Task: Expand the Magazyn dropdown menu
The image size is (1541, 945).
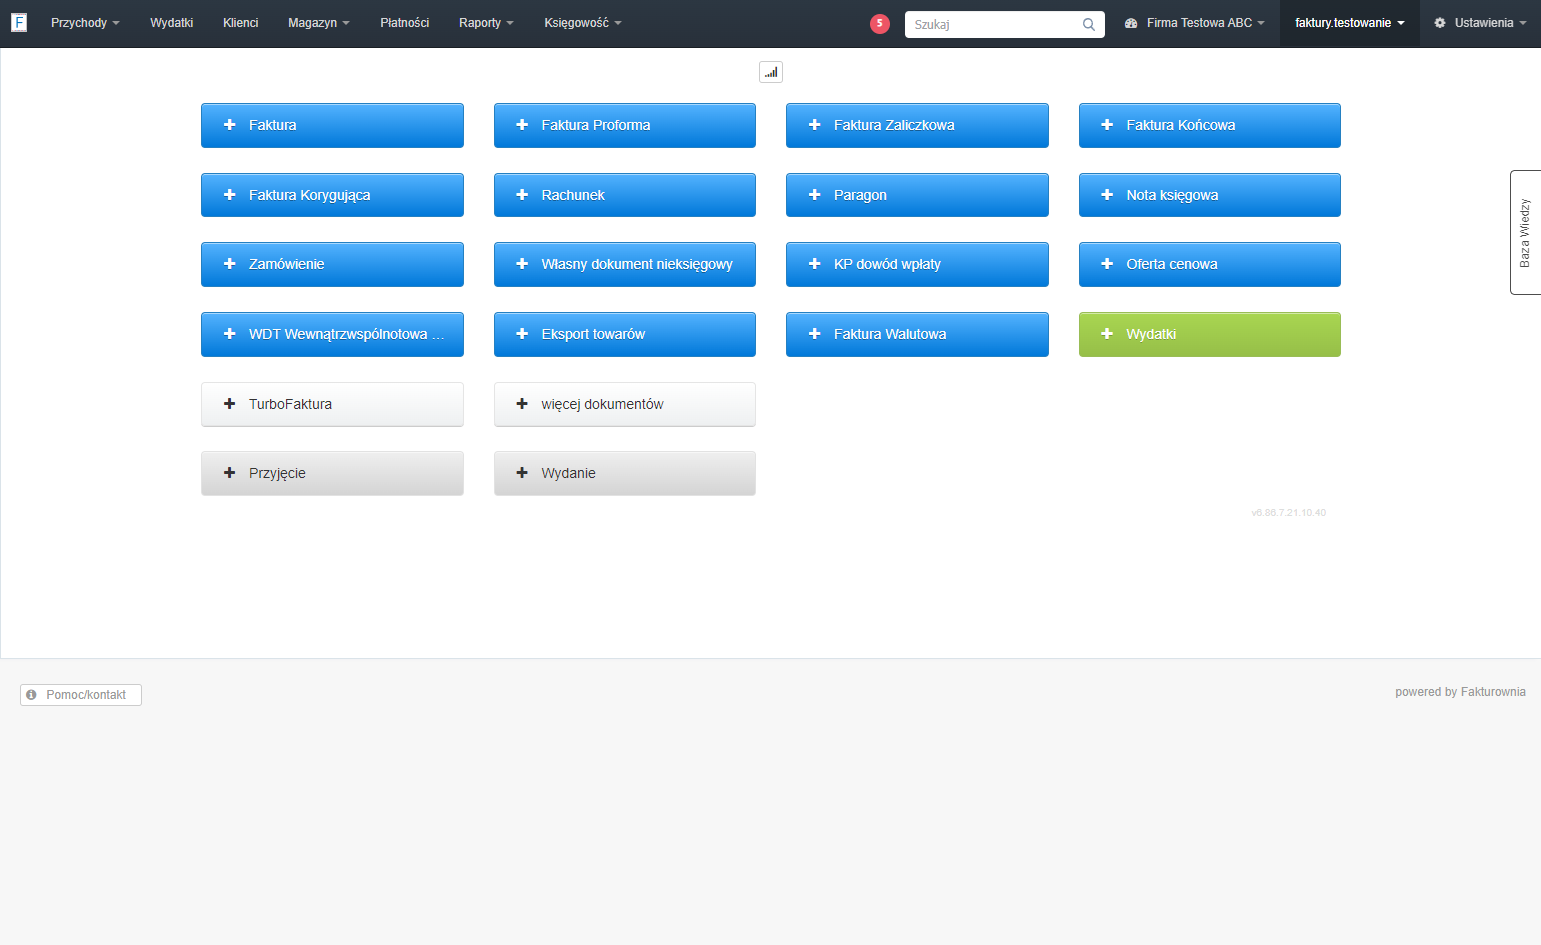Action: 319,23
